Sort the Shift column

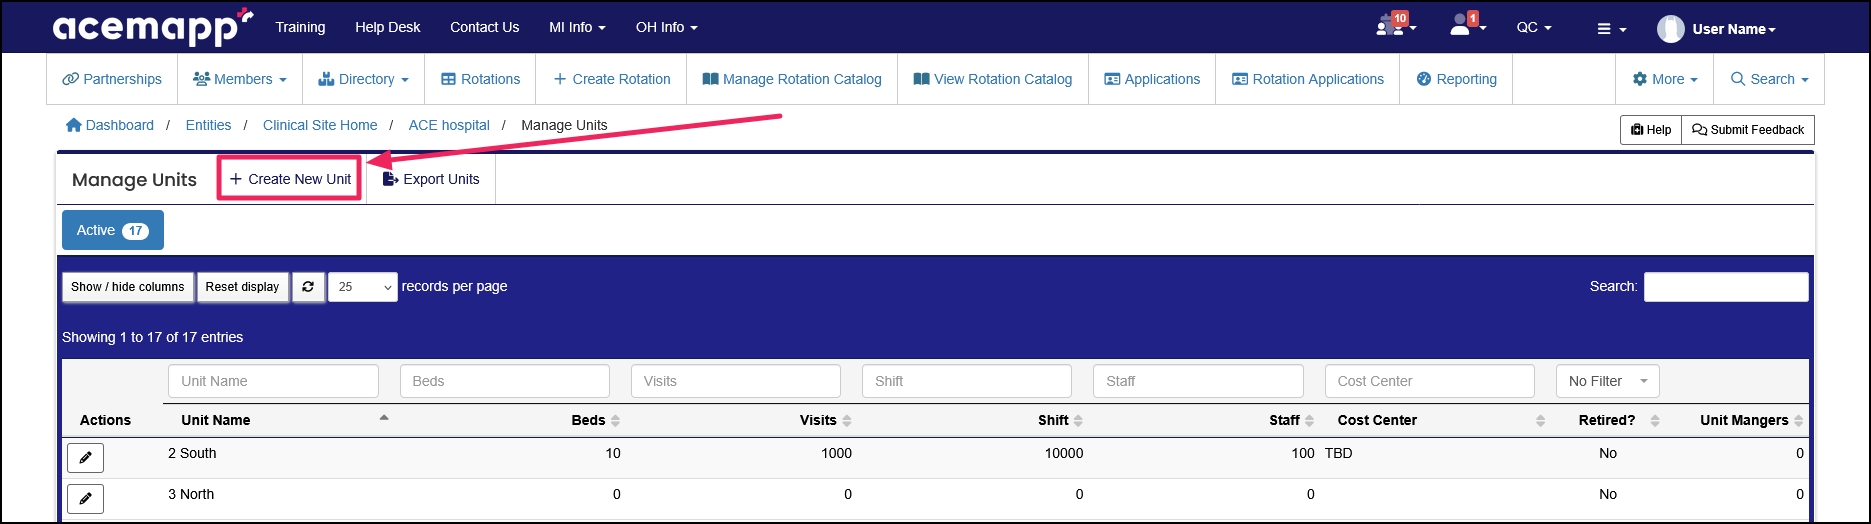(1078, 421)
